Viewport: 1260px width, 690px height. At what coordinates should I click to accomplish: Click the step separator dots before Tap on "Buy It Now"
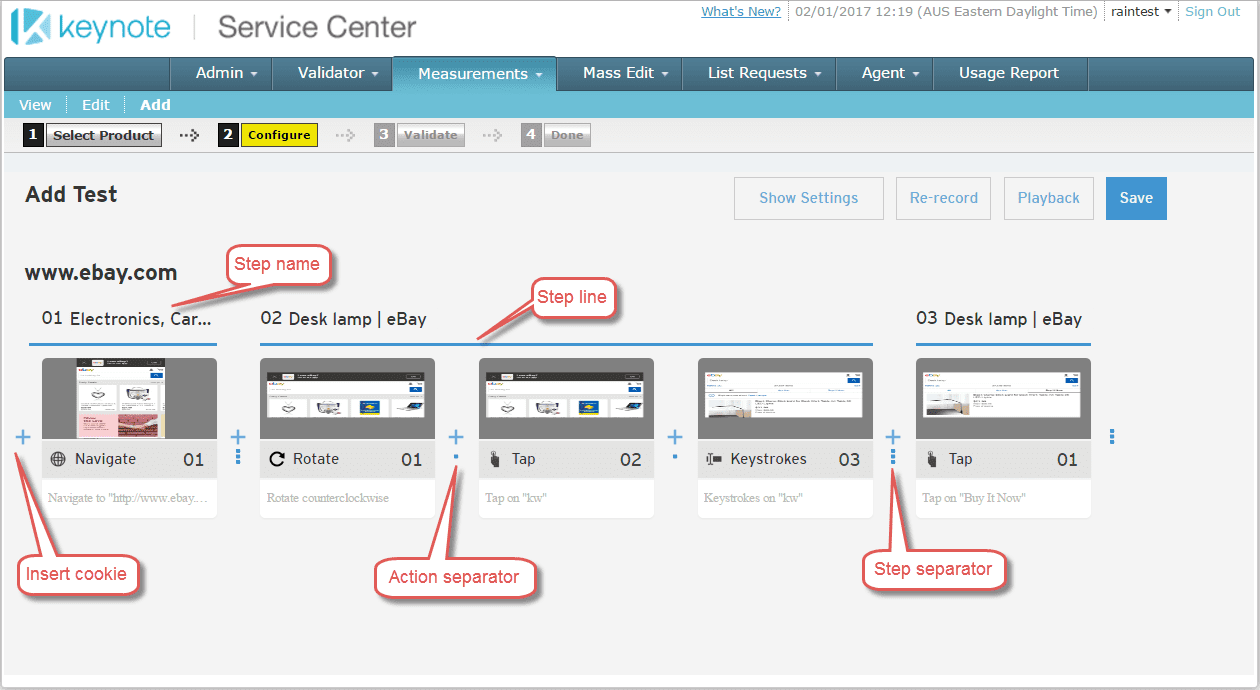[x=893, y=456]
